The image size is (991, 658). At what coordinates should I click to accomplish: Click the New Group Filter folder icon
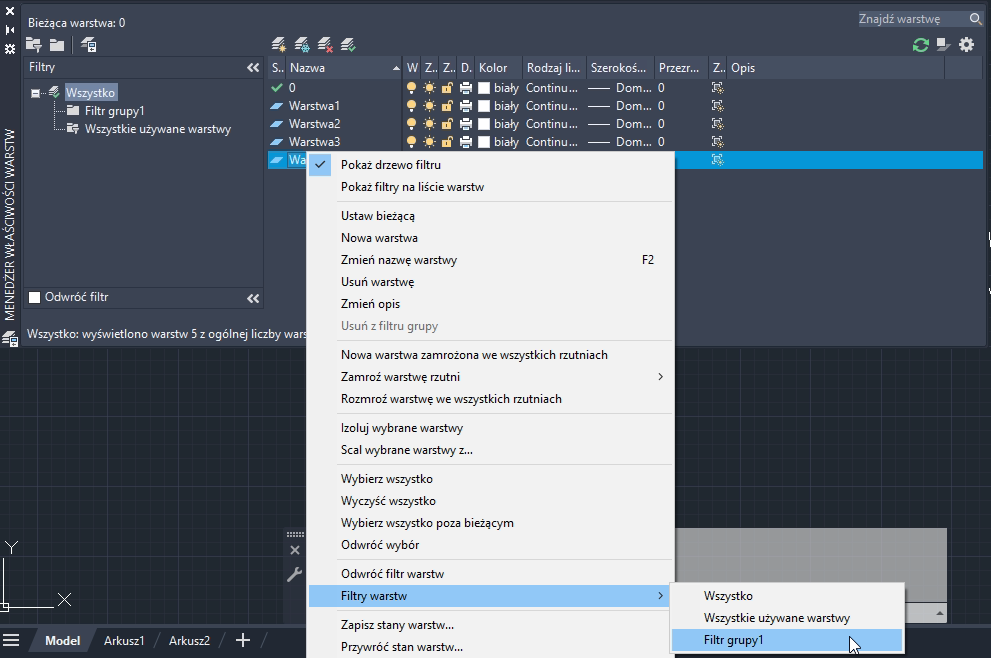coord(57,45)
